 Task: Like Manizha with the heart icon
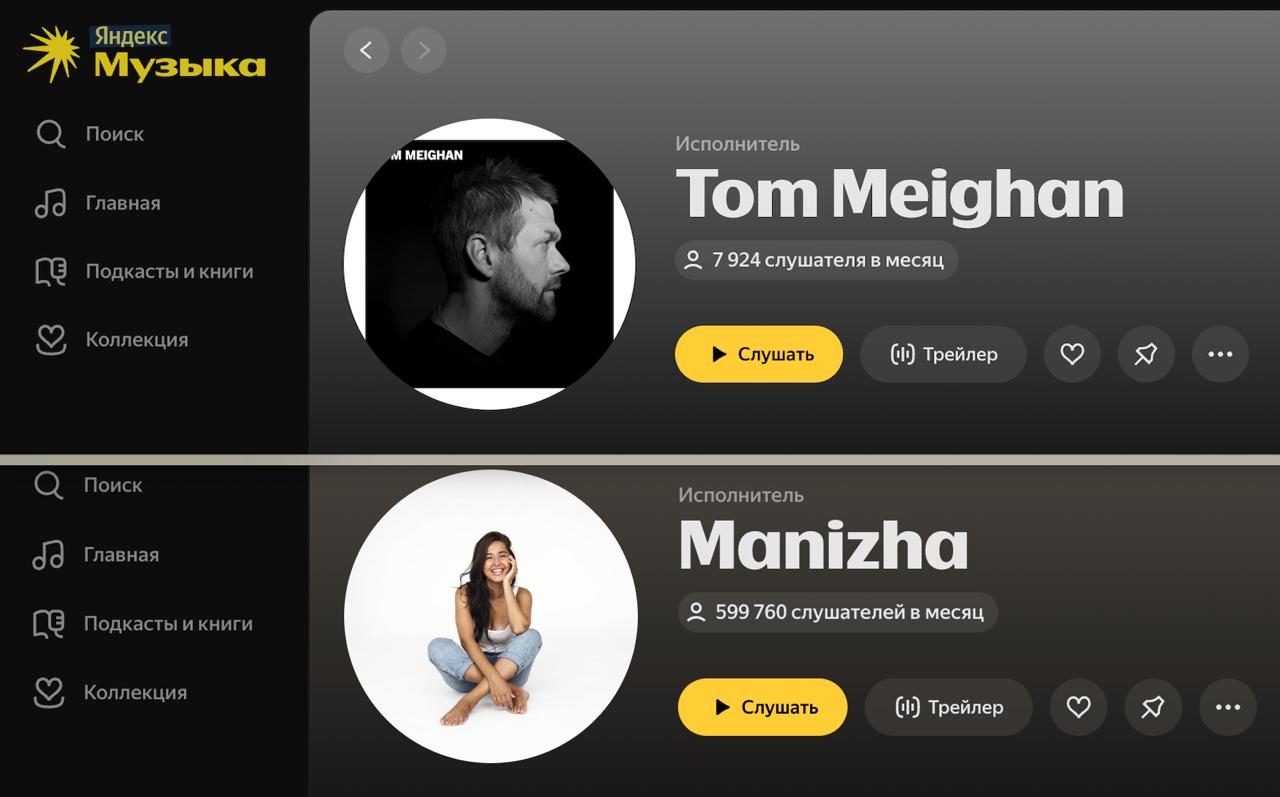(1078, 707)
